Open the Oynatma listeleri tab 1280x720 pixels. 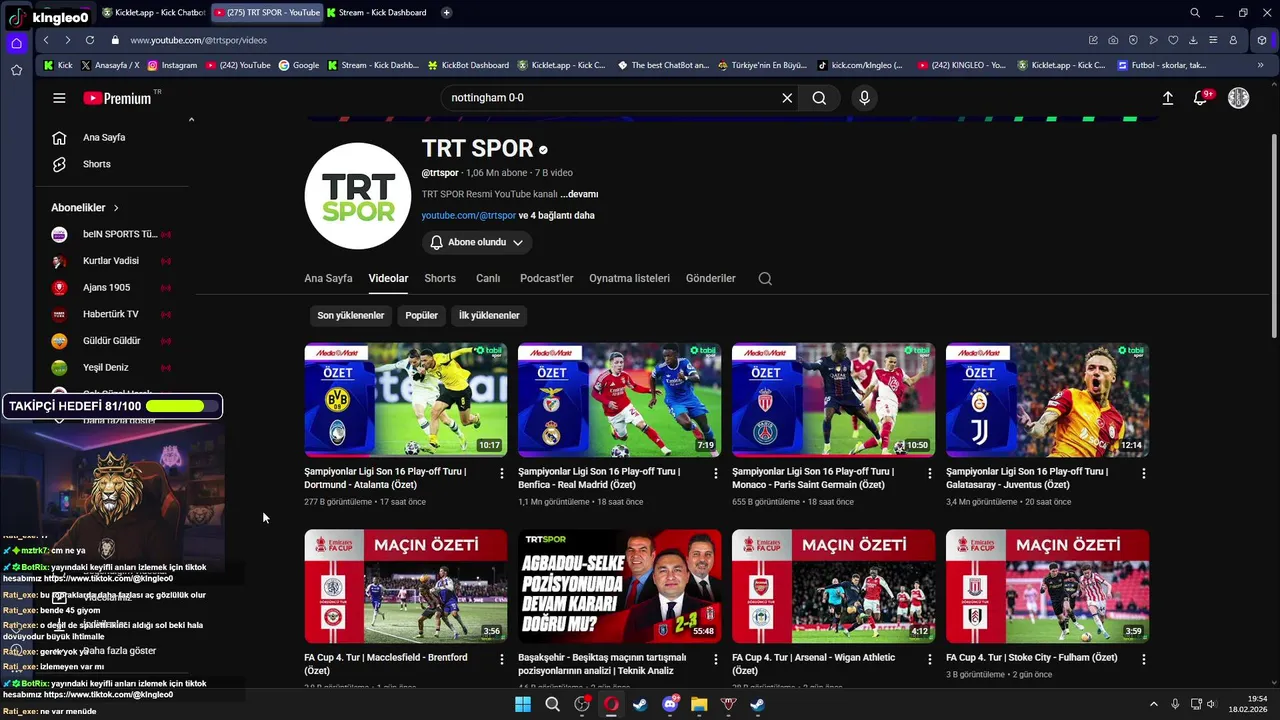[629, 278]
